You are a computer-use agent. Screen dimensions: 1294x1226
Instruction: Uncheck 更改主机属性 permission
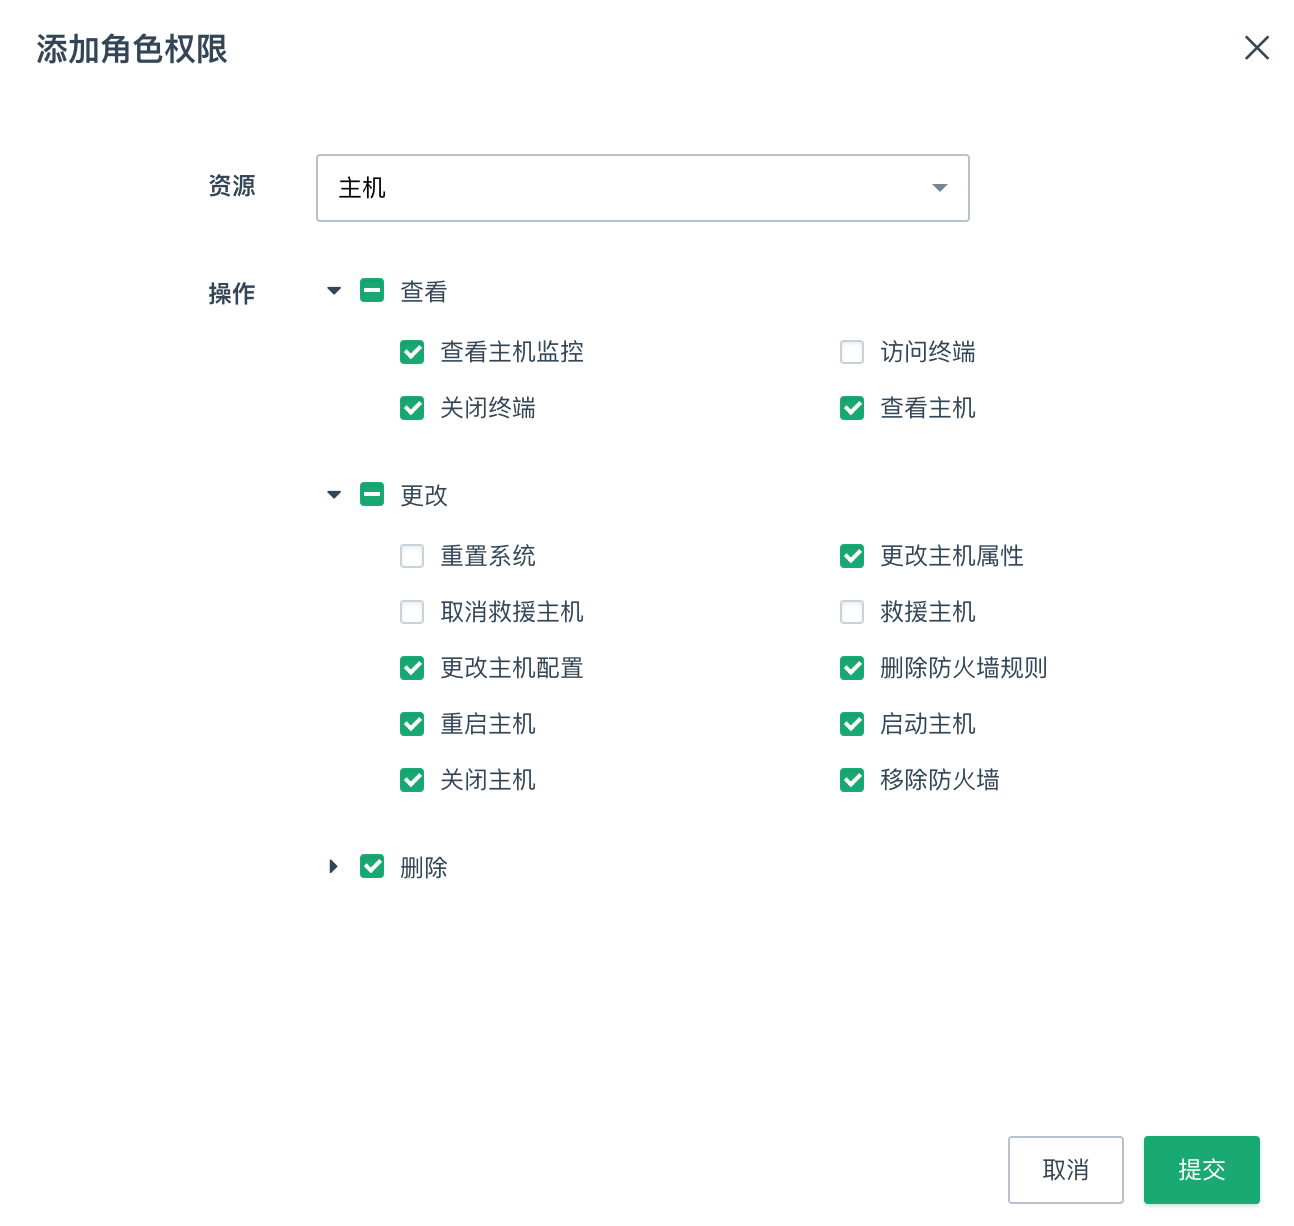tap(852, 556)
